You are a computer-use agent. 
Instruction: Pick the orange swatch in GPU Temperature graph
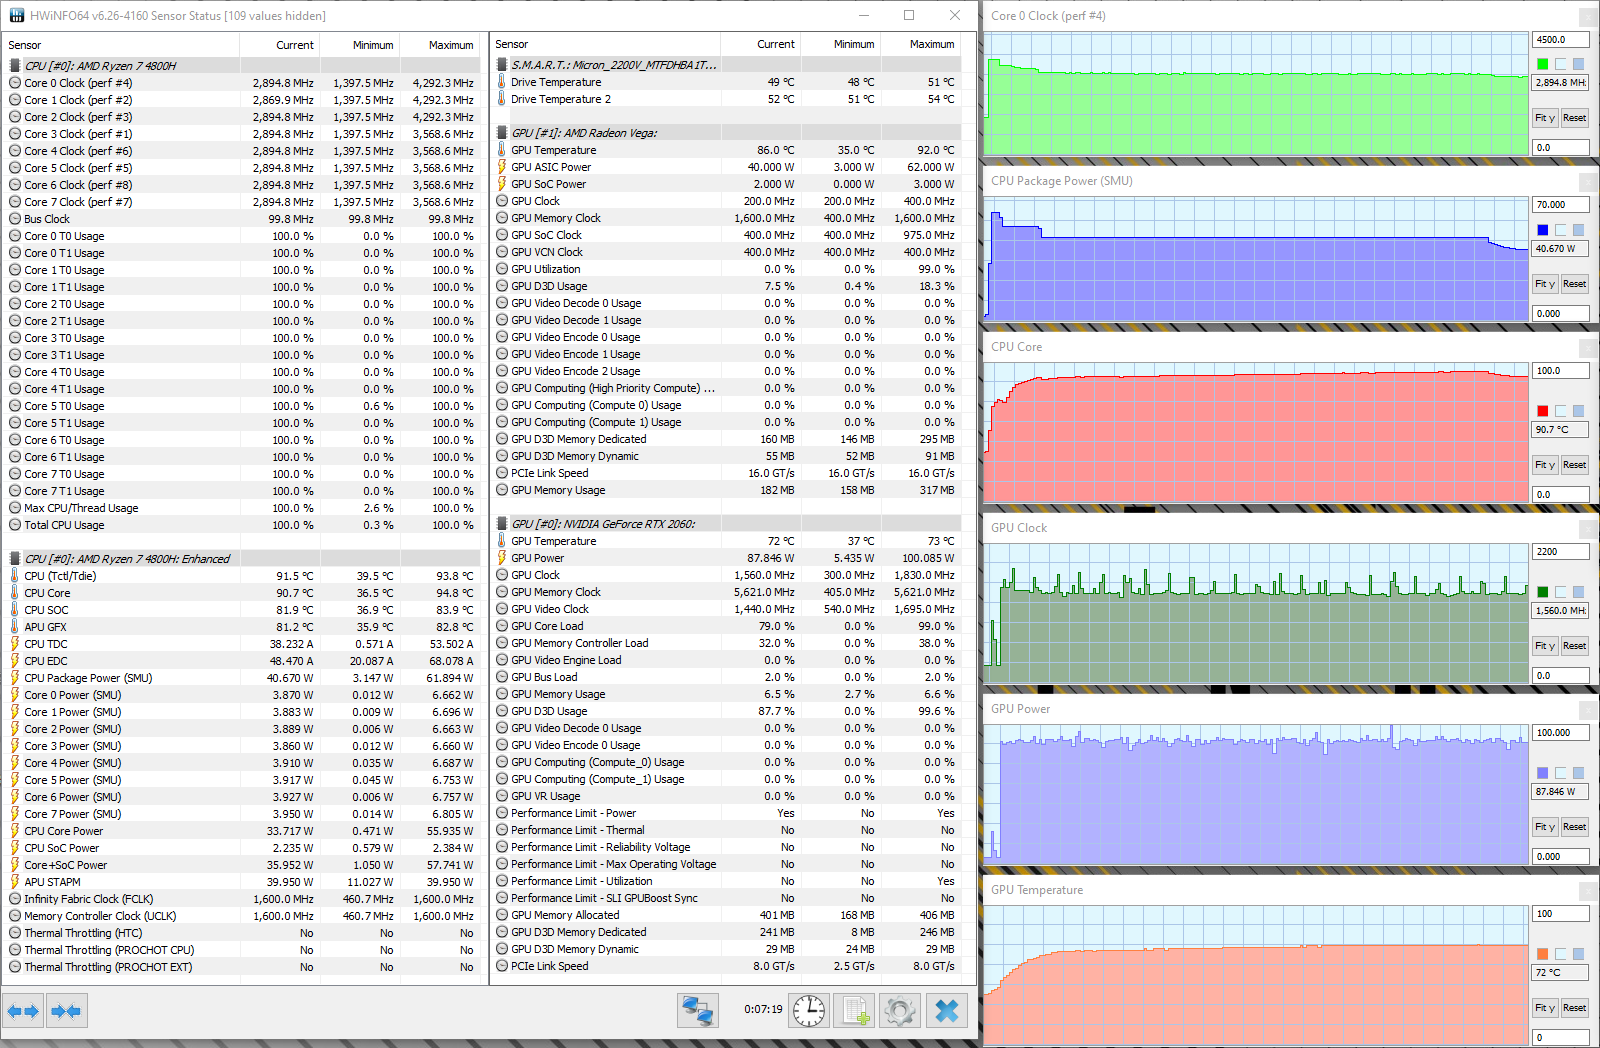1543,954
